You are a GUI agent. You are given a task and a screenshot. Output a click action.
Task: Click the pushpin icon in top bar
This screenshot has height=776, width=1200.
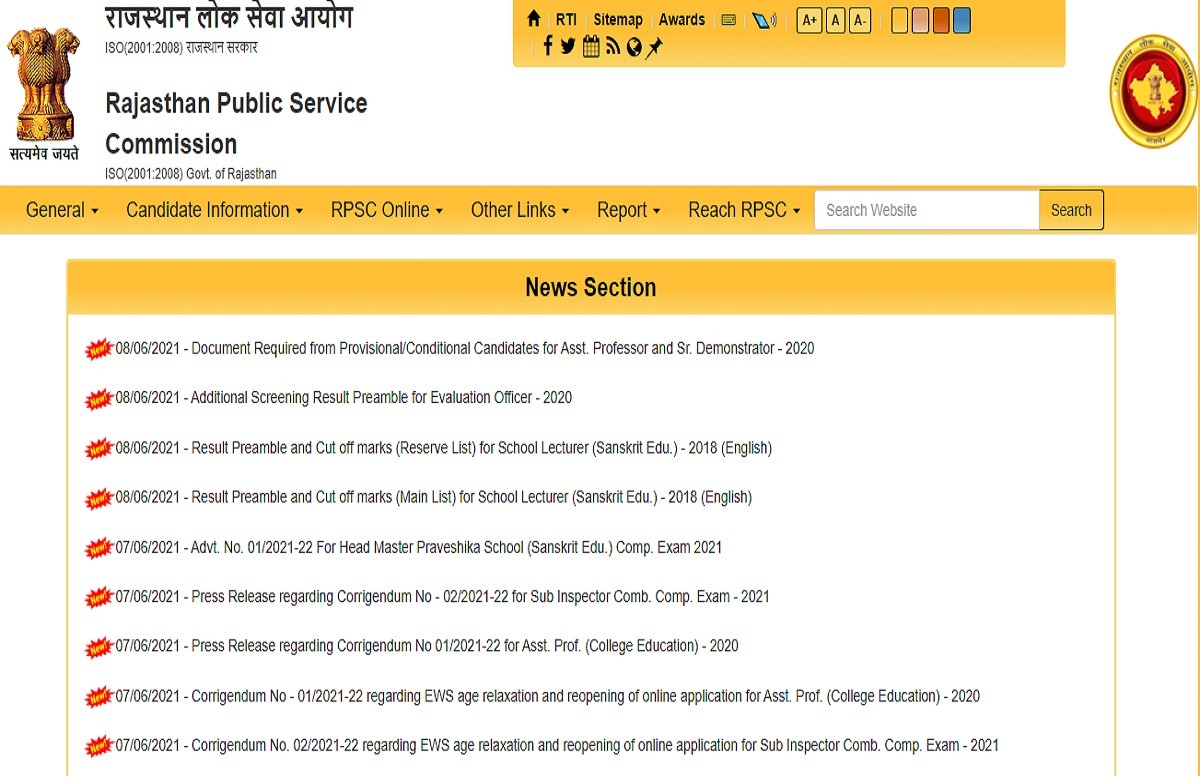coord(654,47)
